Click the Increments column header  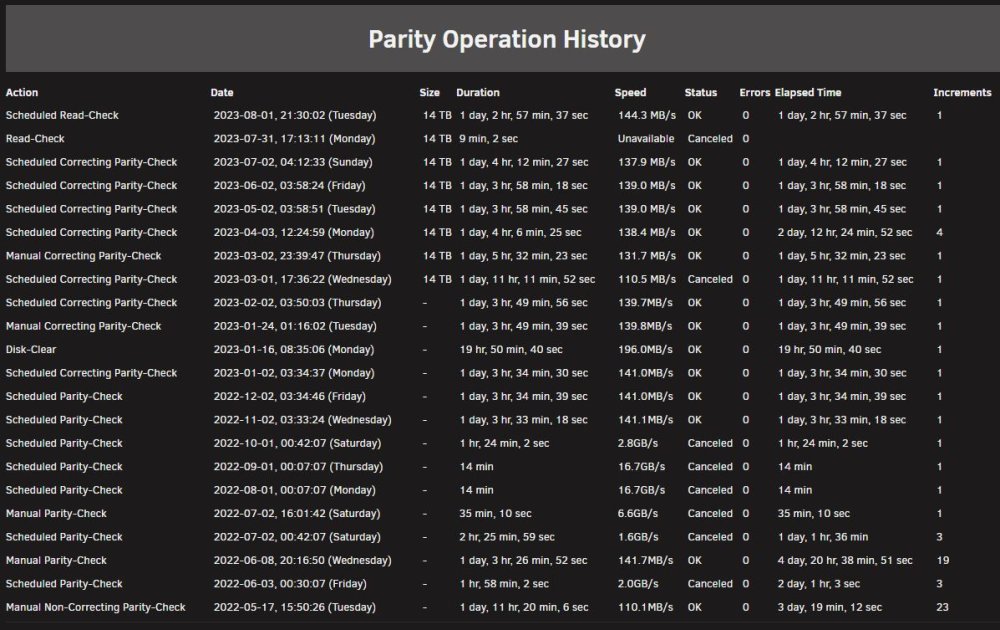coord(962,92)
